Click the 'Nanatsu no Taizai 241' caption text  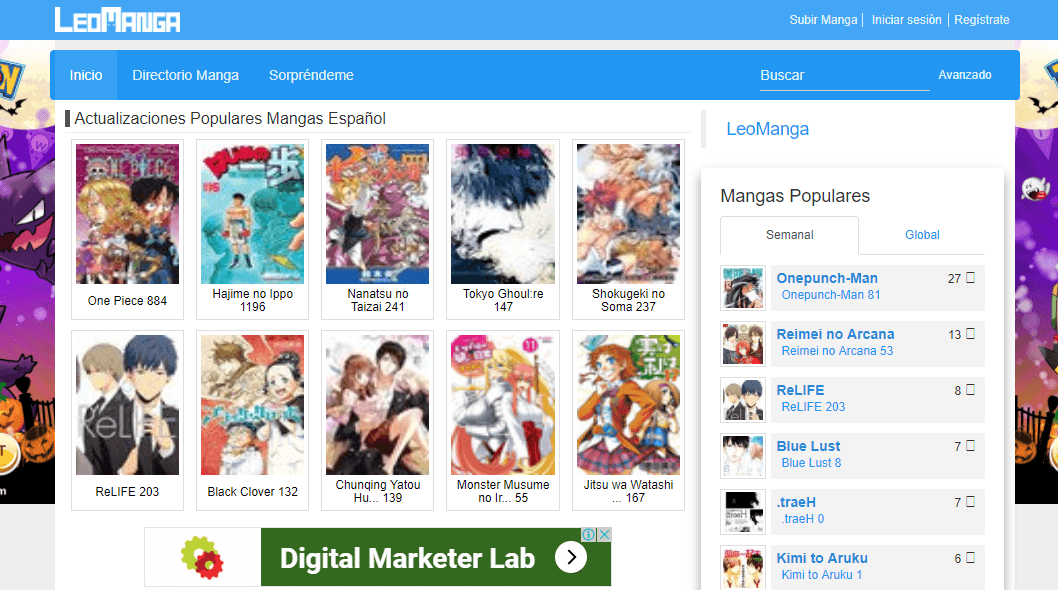pos(378,300)
